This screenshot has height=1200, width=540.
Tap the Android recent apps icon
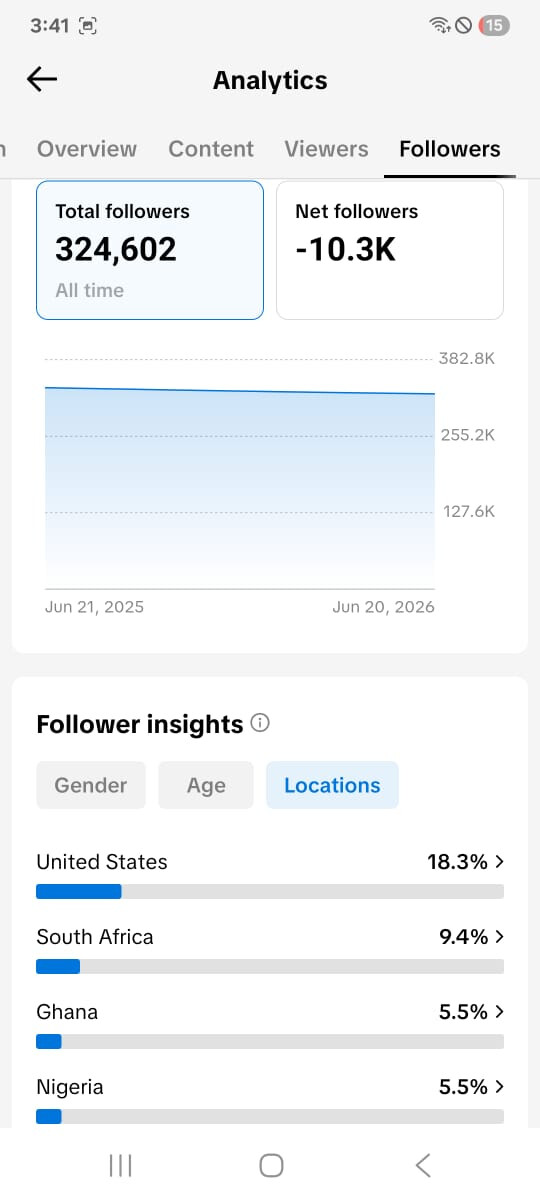click(120, 1165)
